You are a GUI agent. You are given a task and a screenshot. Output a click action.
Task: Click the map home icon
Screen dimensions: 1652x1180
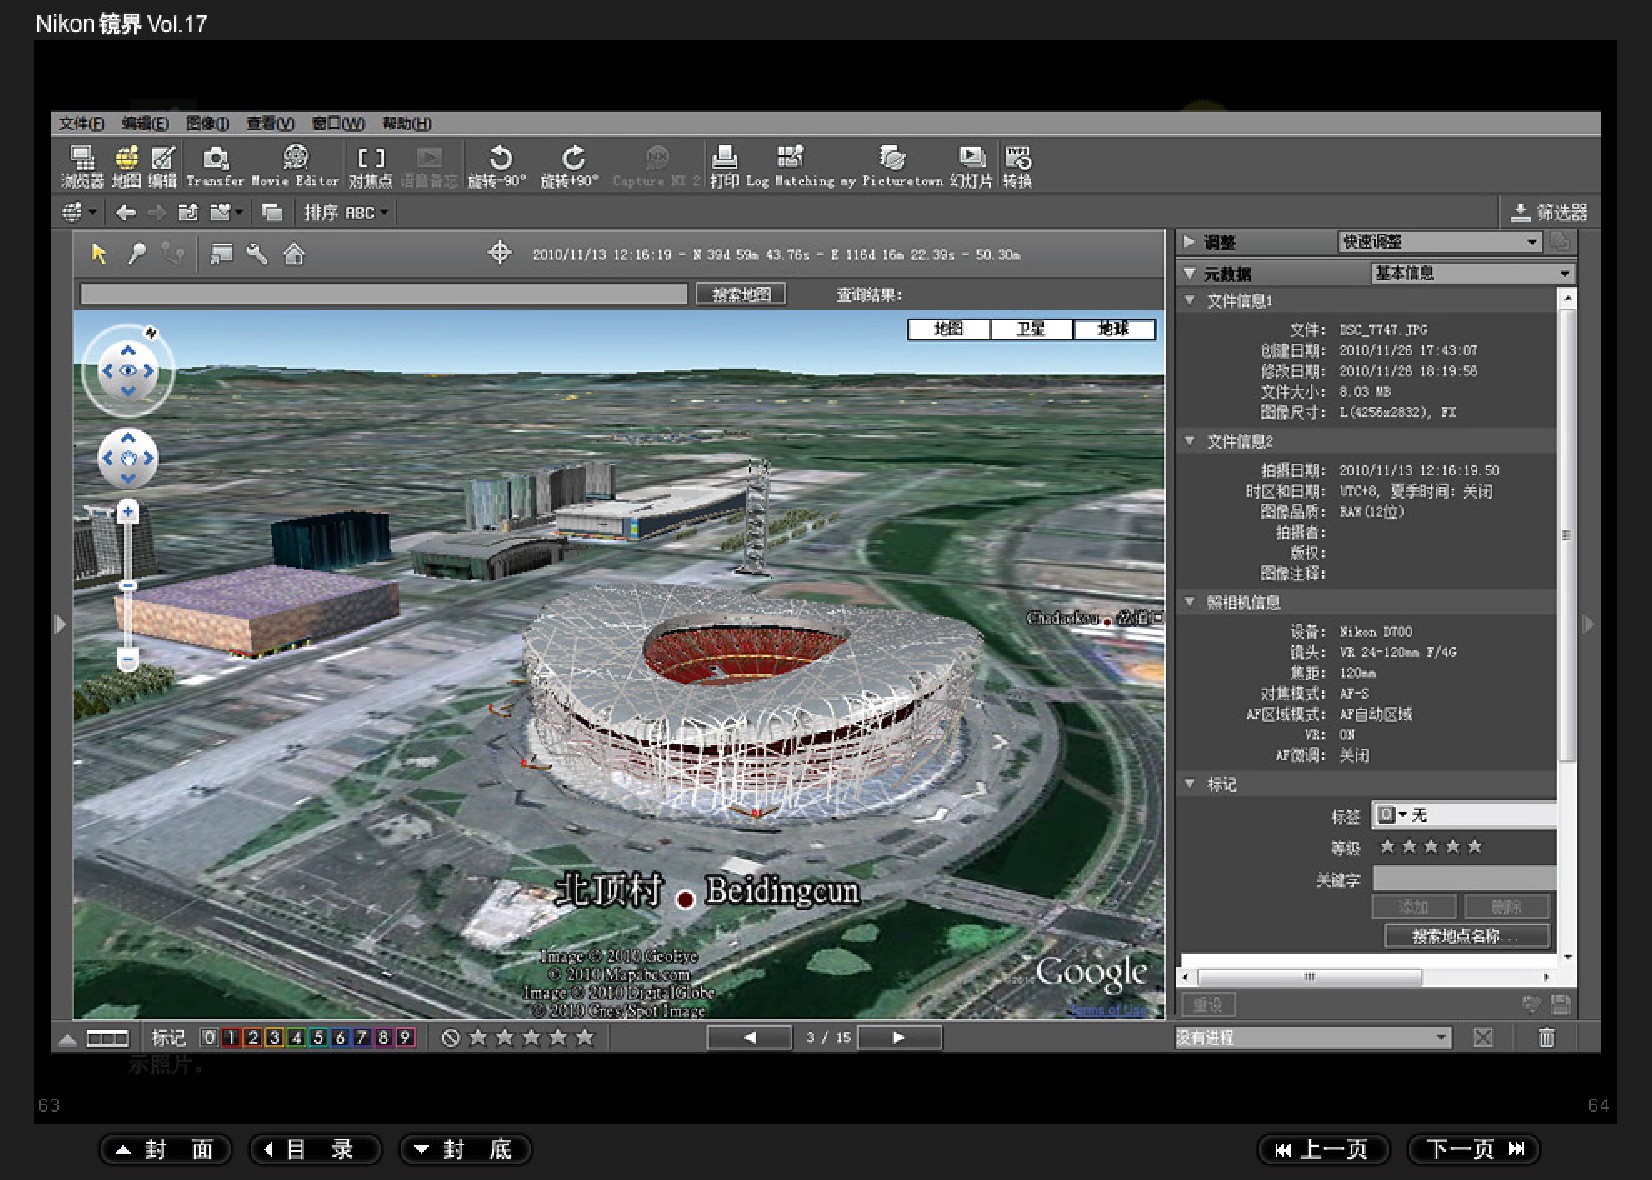294,254
